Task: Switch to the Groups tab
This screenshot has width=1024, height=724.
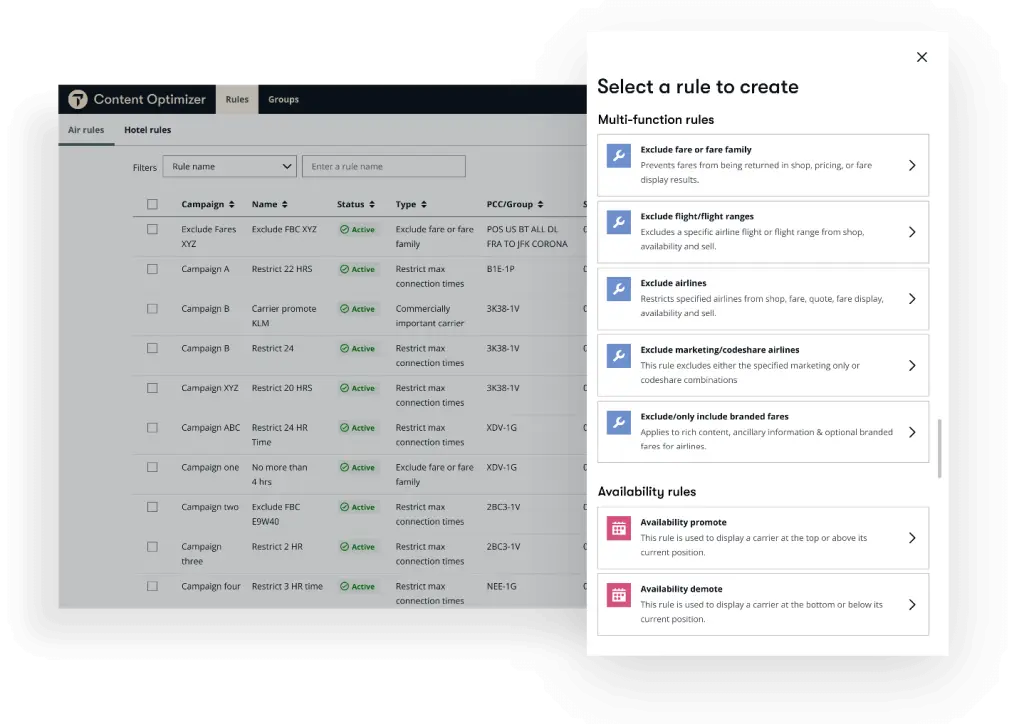Action: [x=283, y=100]
